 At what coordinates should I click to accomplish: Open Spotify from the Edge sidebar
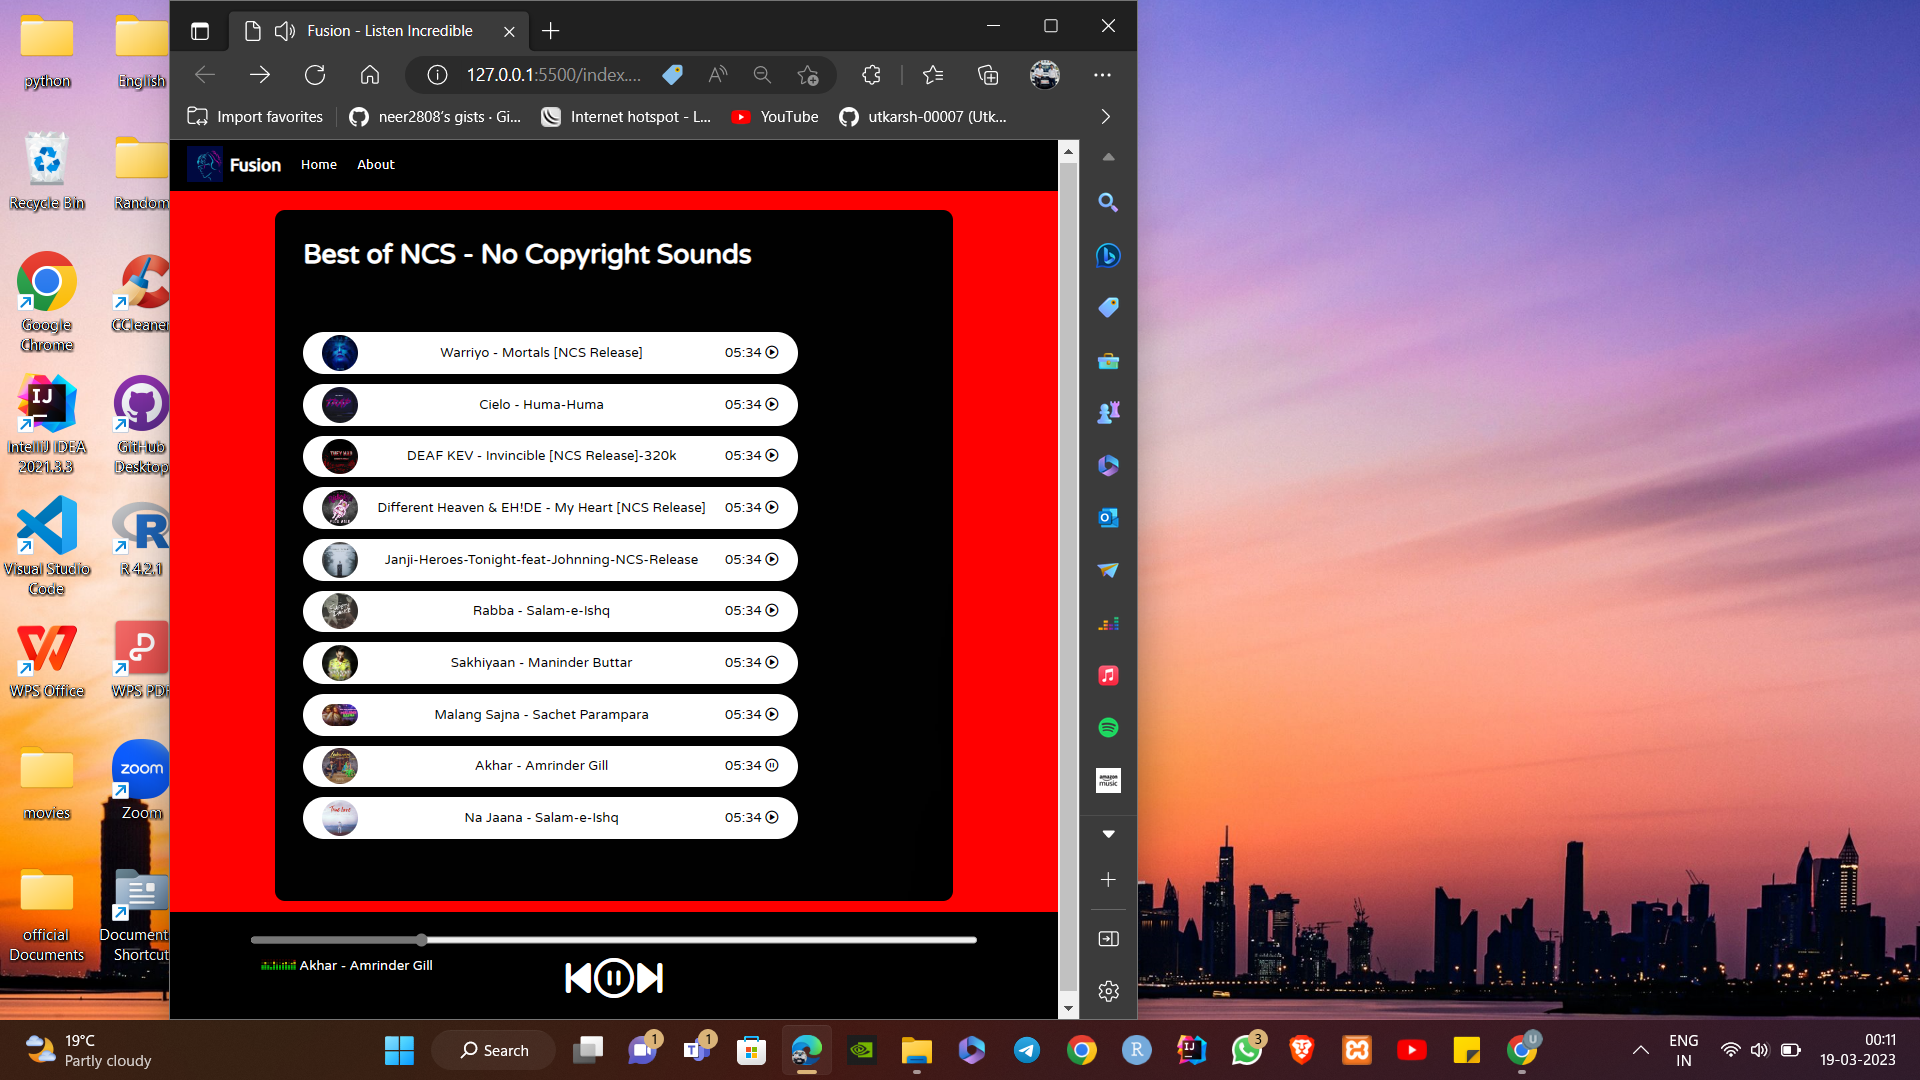pos(1108,728)
